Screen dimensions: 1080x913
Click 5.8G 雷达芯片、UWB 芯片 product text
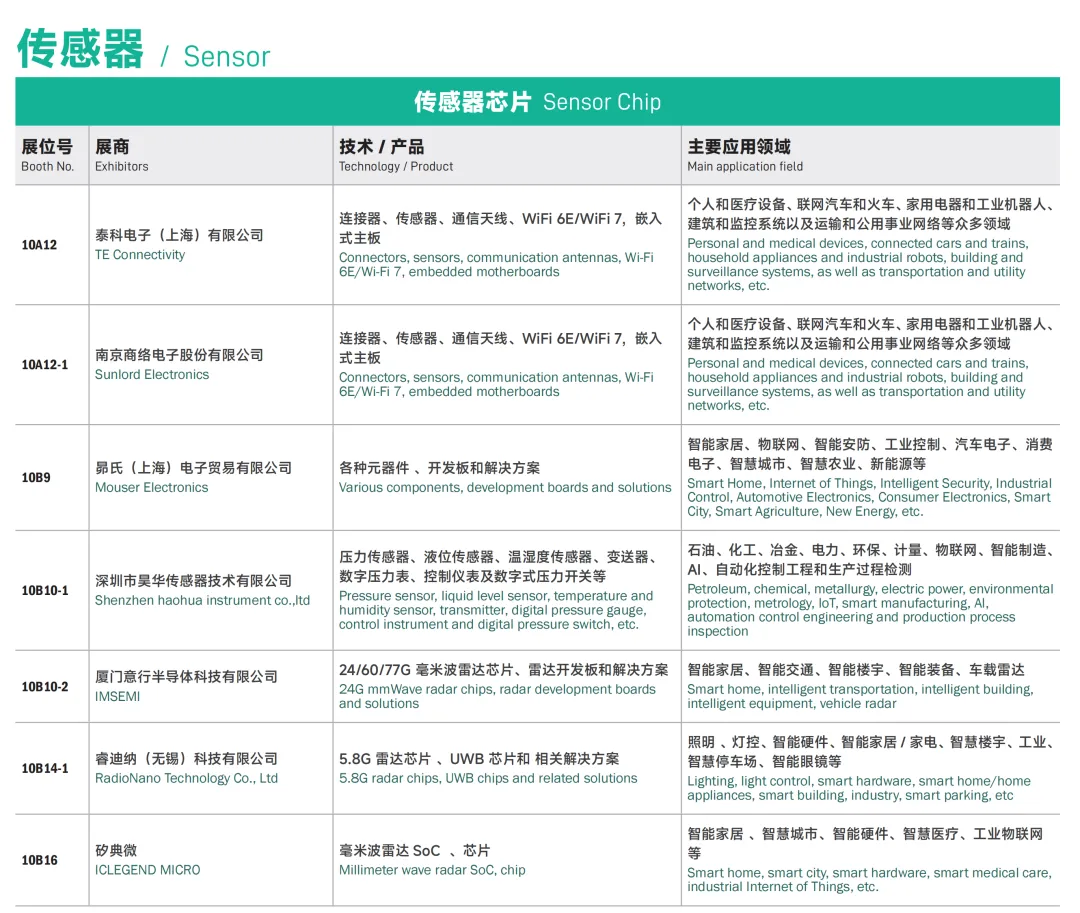pyautogui.click(x=479, y=759)
